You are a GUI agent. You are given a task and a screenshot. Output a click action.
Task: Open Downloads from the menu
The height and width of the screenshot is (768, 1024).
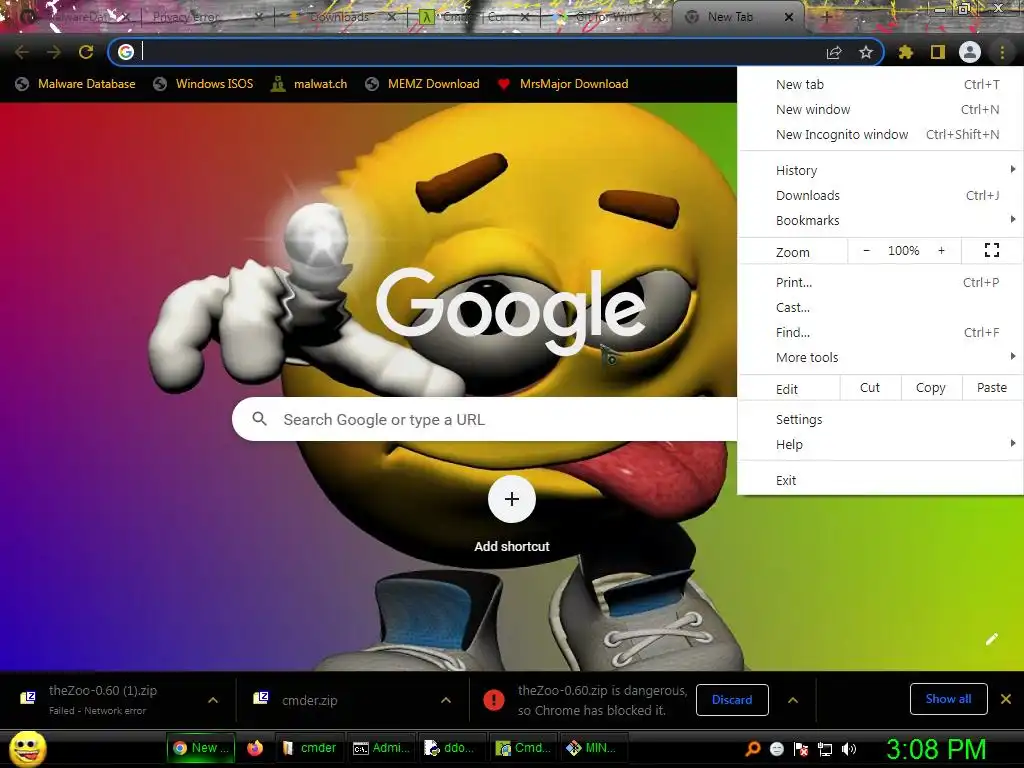pos(881,195)
